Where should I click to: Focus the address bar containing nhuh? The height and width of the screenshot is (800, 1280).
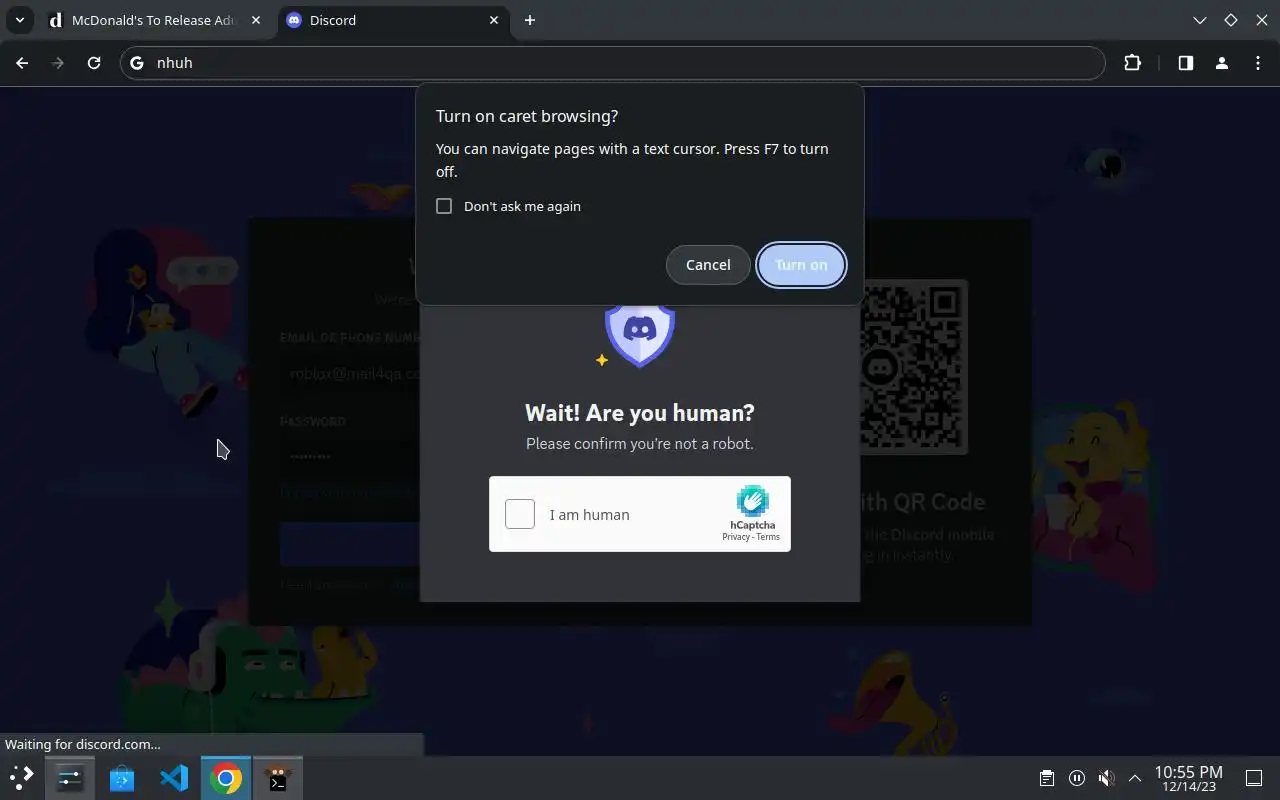pyautogui.click(x=613, y=63)
